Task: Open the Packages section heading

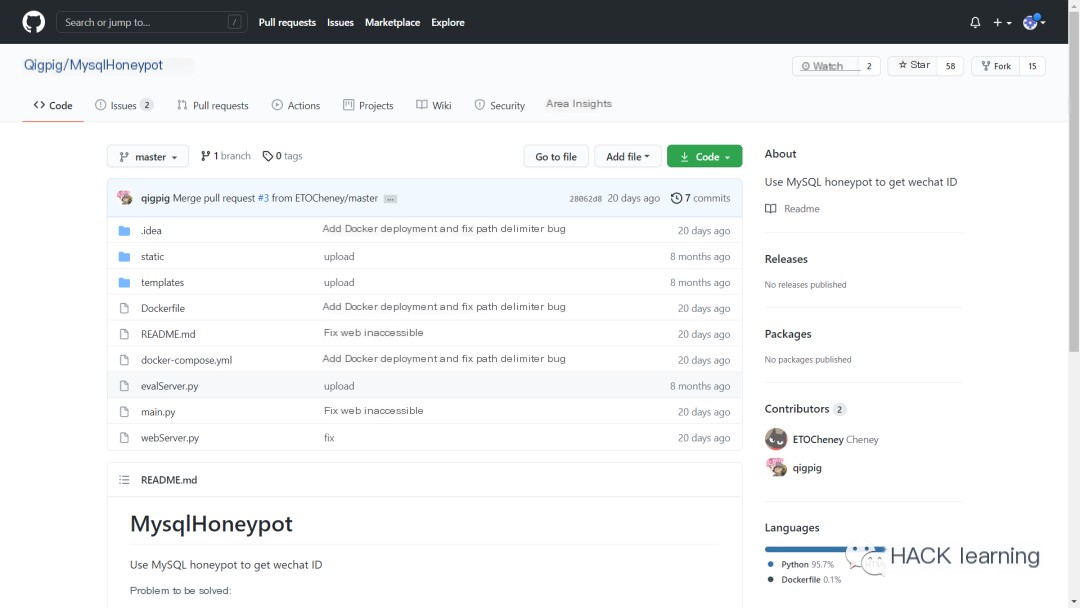Action: coord(788,334)
